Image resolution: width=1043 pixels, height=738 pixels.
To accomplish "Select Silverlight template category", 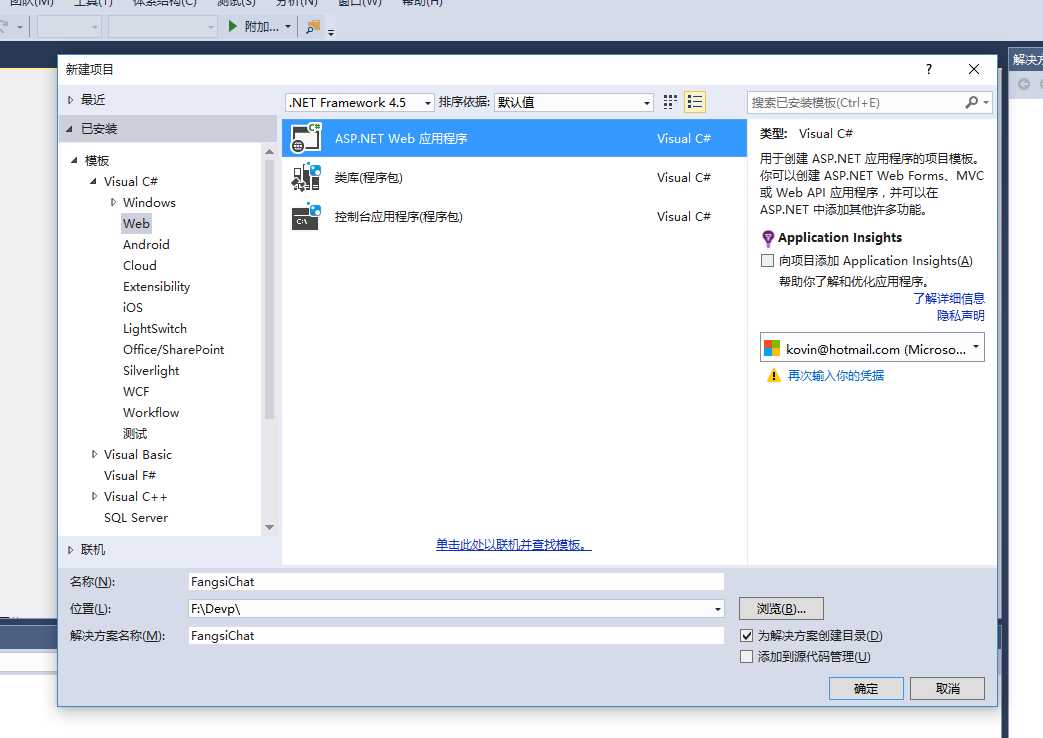I will point(151,371).
